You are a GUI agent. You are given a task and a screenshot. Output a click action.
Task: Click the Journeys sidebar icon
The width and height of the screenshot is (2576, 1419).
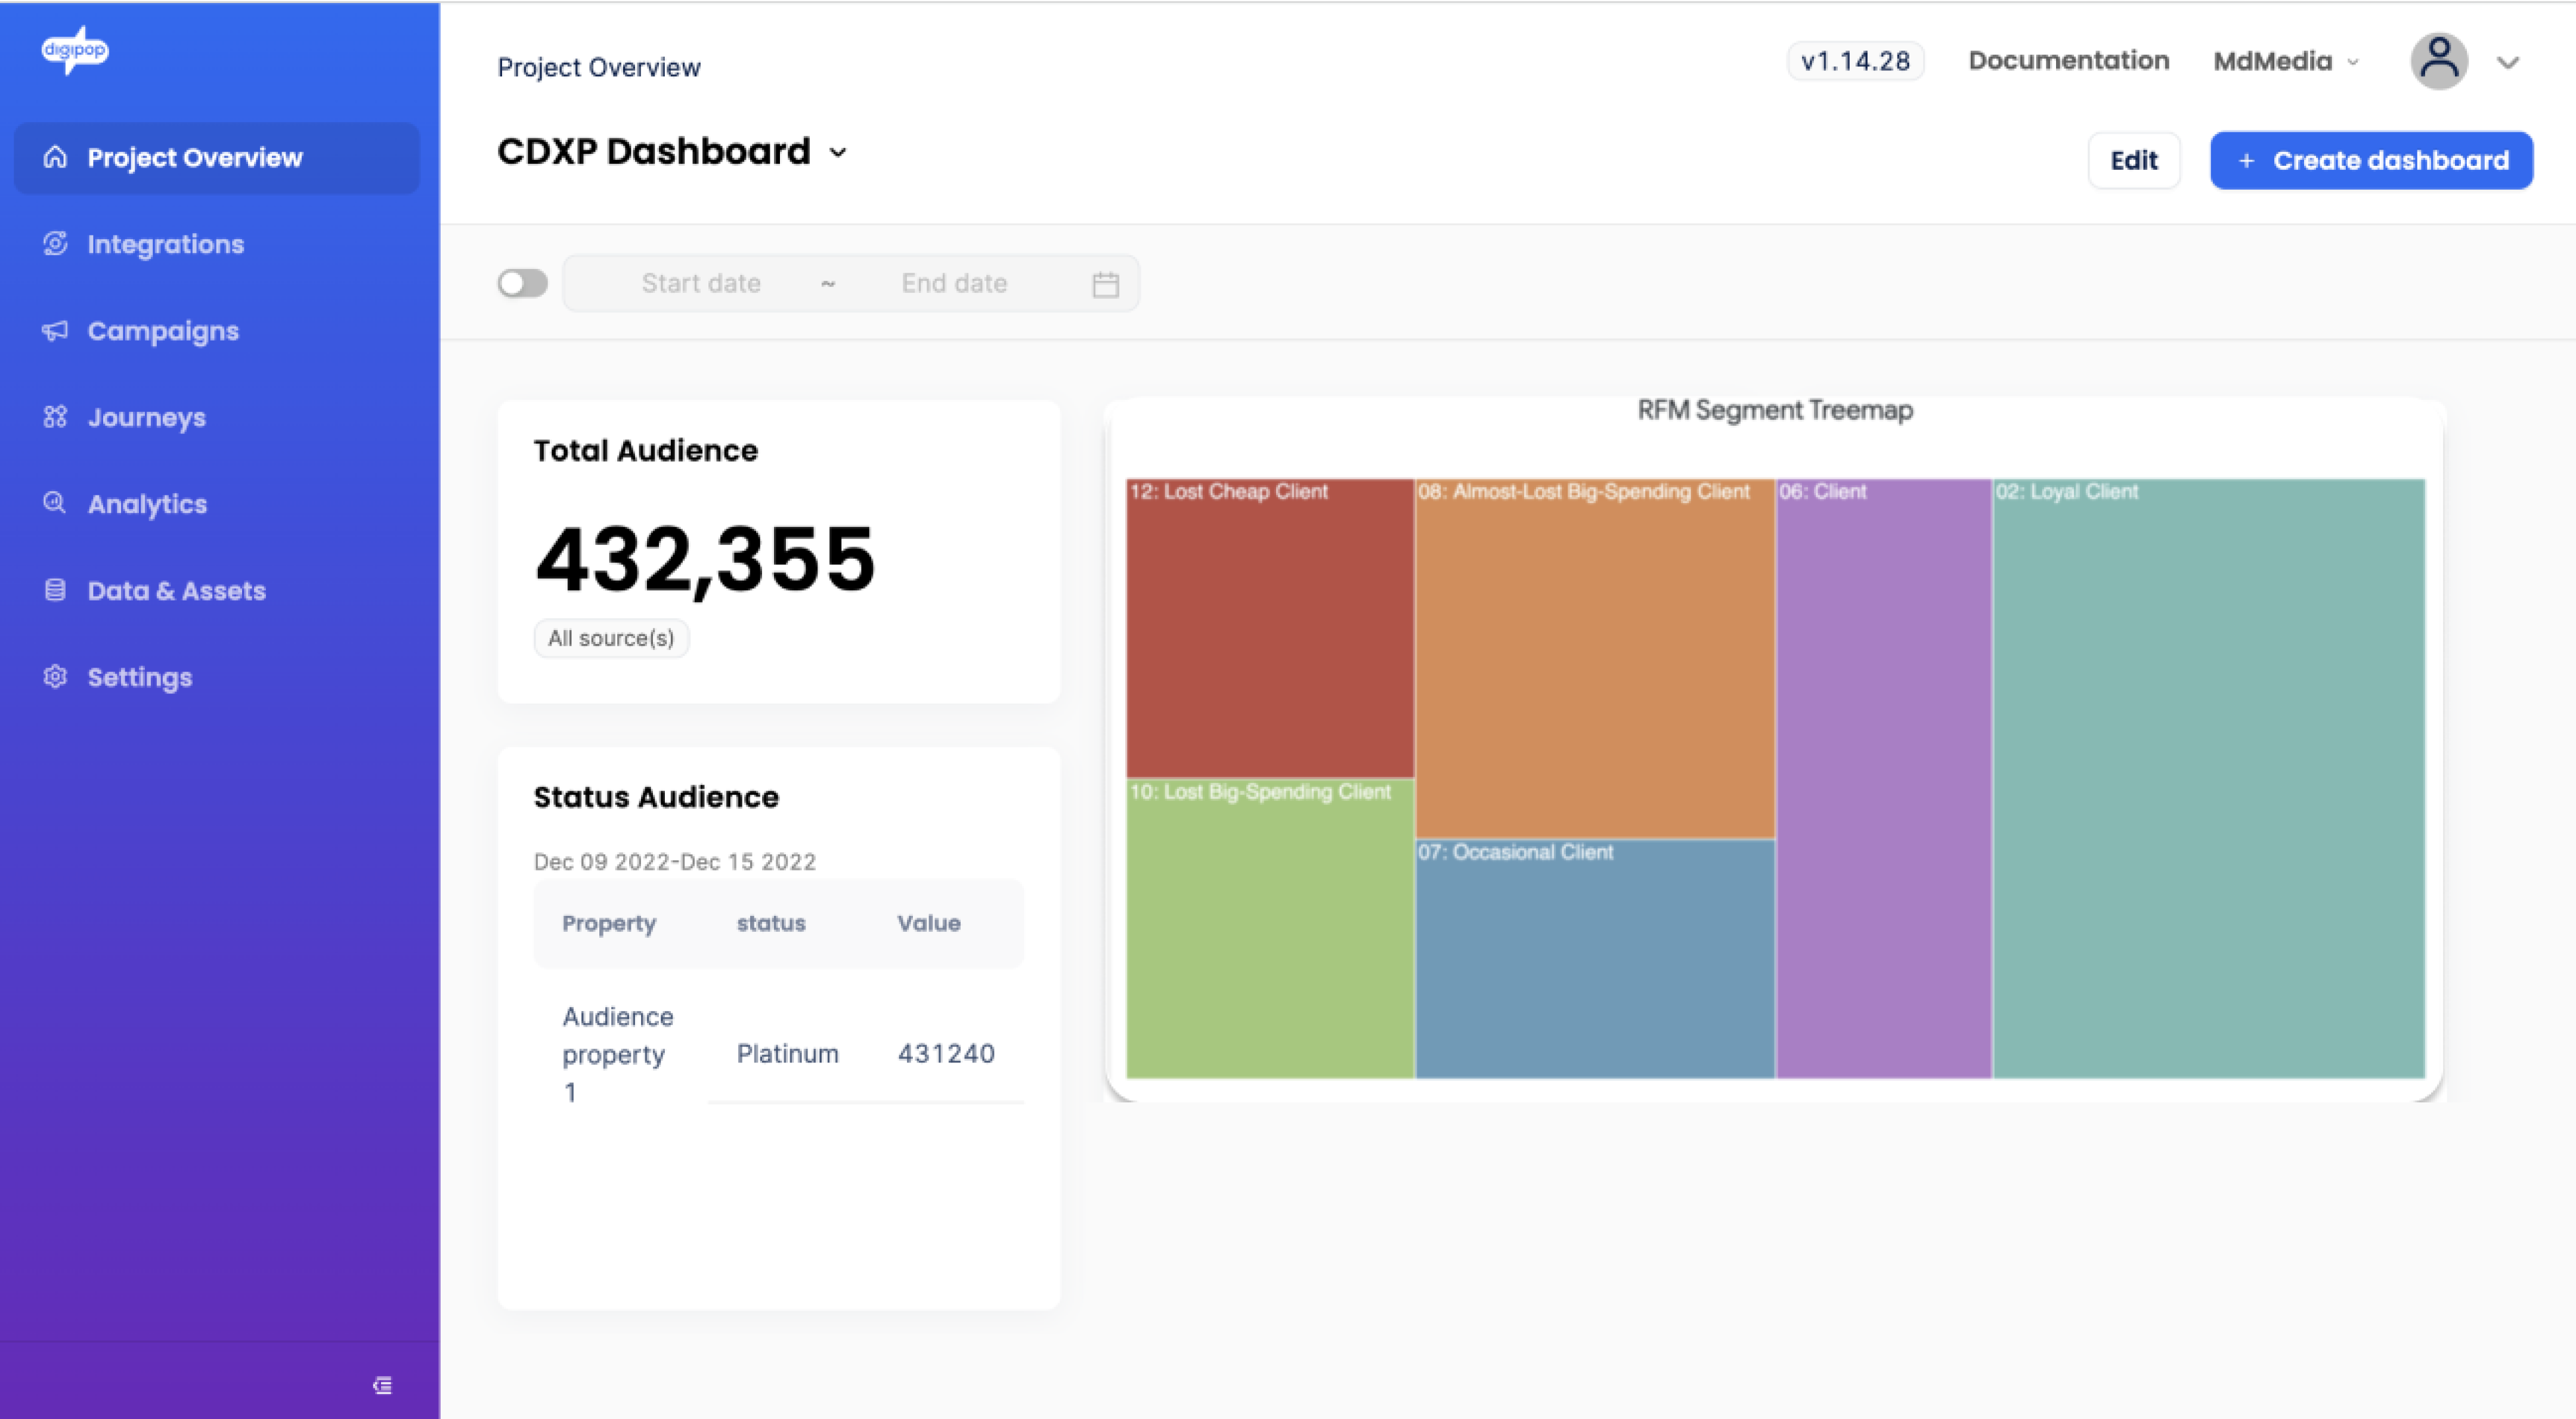55,417
